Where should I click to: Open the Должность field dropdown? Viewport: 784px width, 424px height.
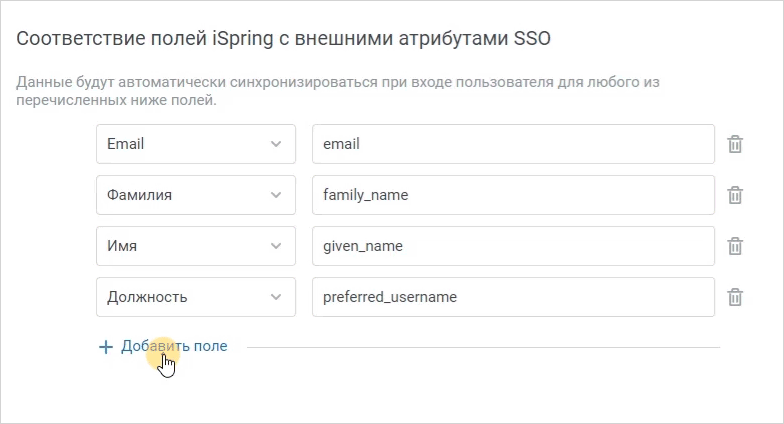click(196, 297)
